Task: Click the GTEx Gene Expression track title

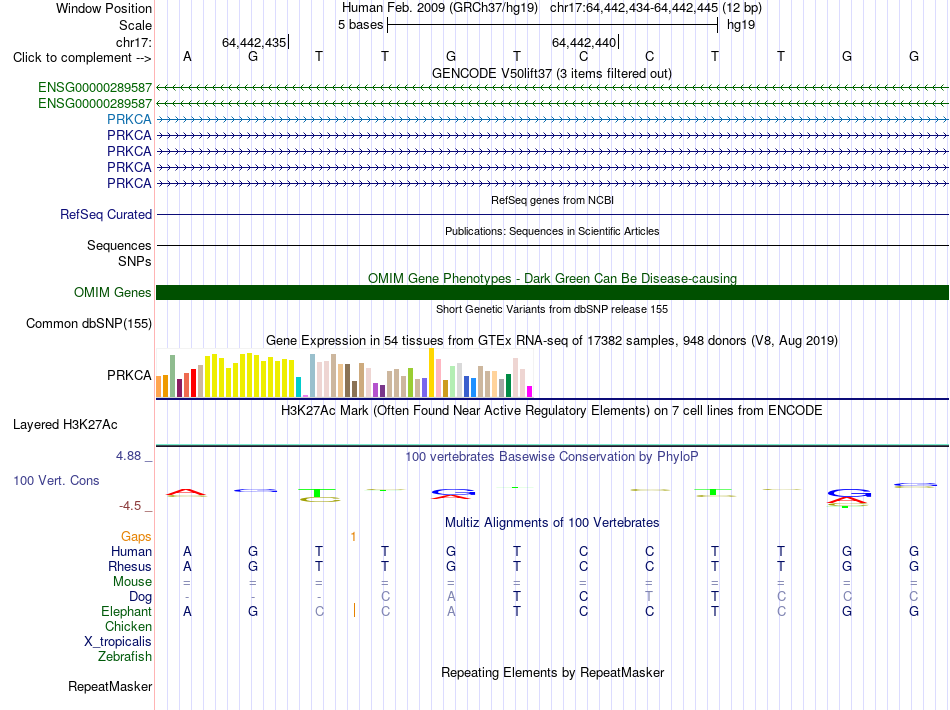Action: click(551, 340)
